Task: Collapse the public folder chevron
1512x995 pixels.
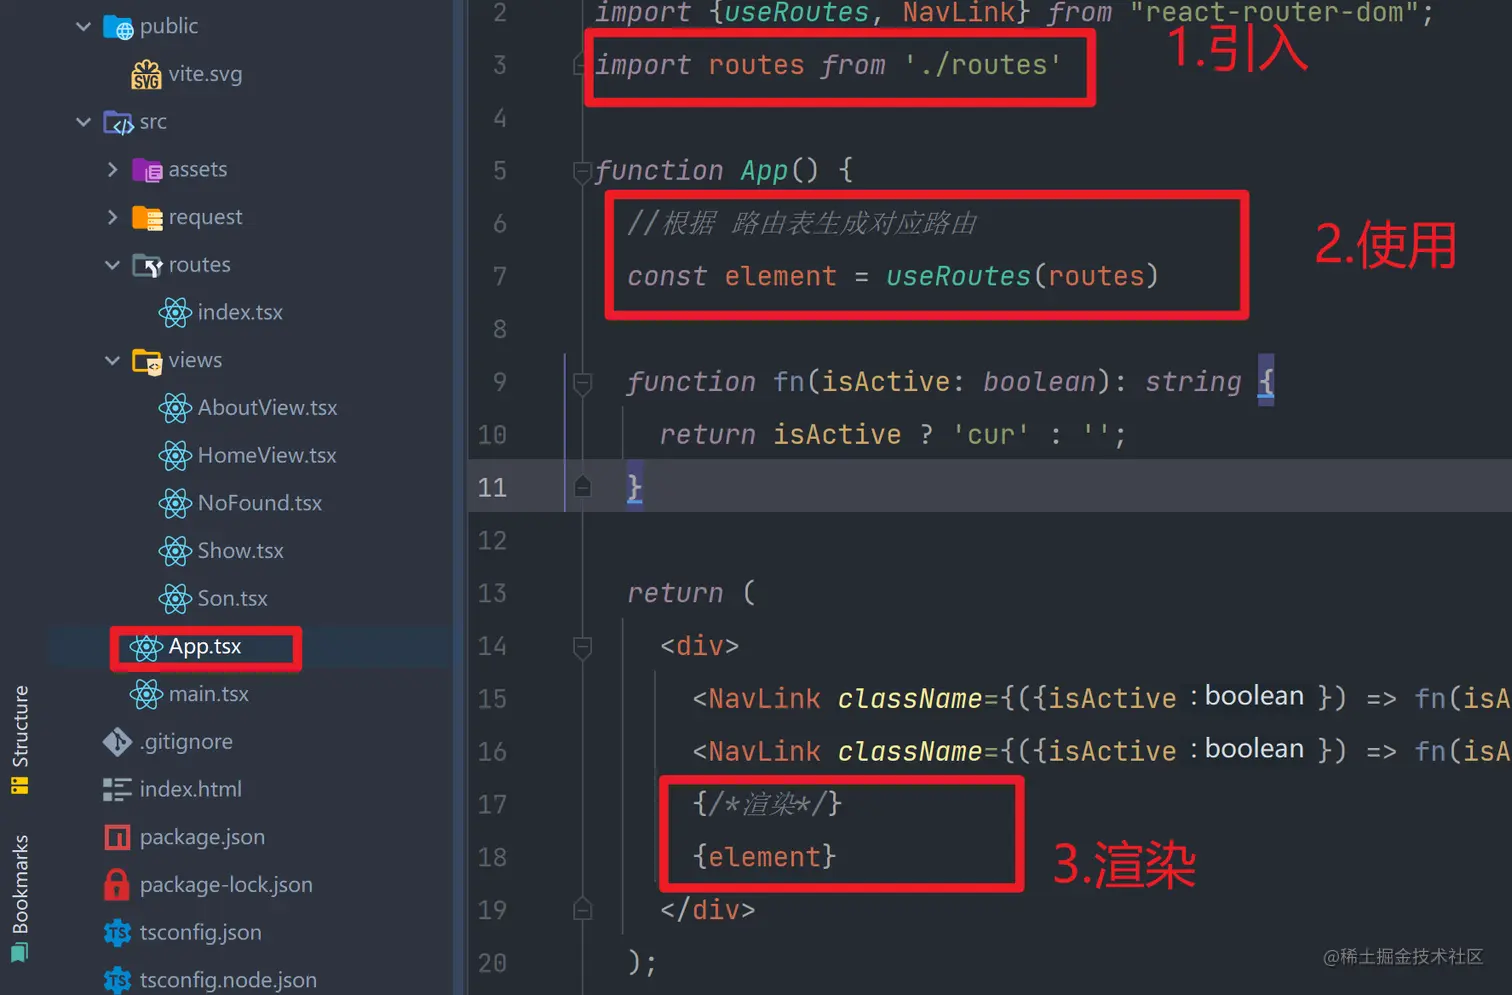Action: 84,27
